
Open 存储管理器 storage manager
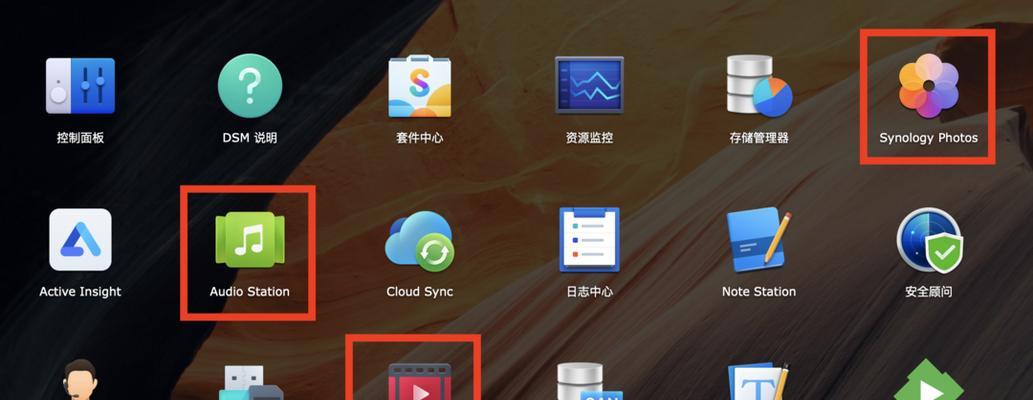pos(759,86)
